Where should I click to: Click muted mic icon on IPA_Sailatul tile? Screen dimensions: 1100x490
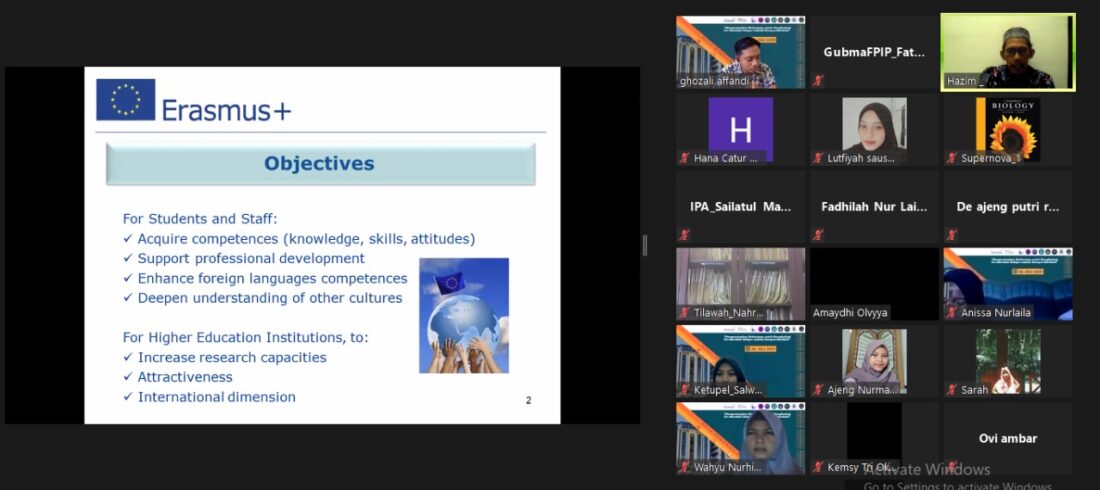point(685,235)
